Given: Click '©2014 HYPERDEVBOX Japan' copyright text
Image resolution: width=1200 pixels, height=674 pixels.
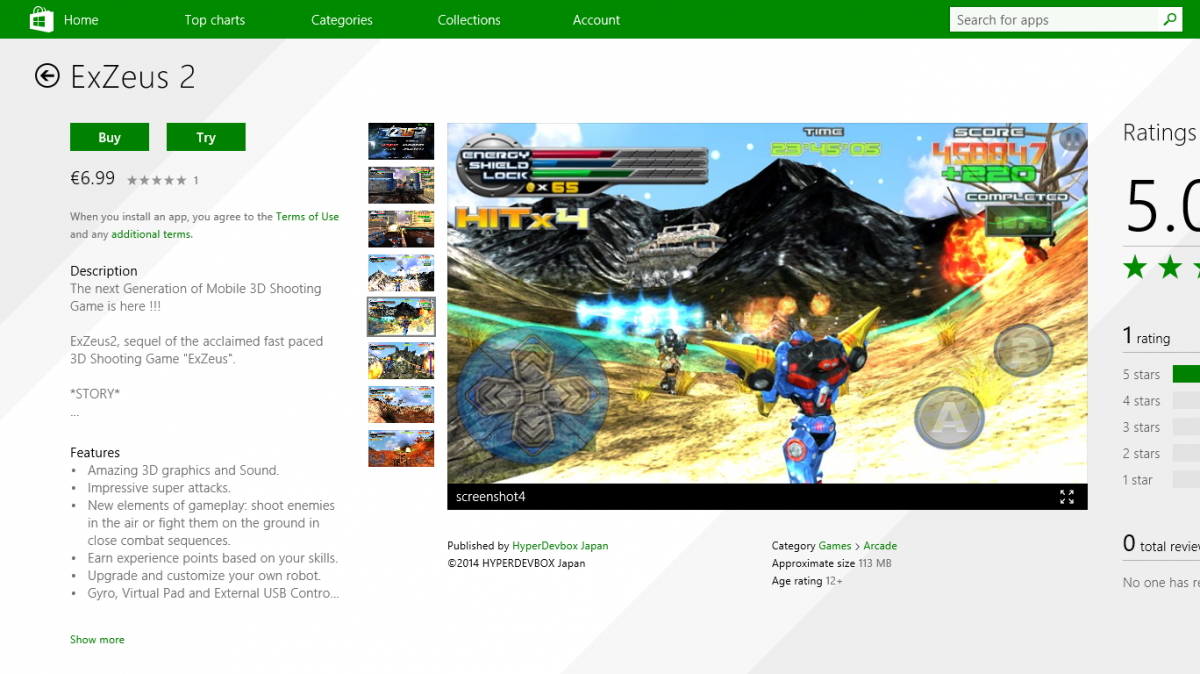Looking at the screenshot, I should coord(516,564).
